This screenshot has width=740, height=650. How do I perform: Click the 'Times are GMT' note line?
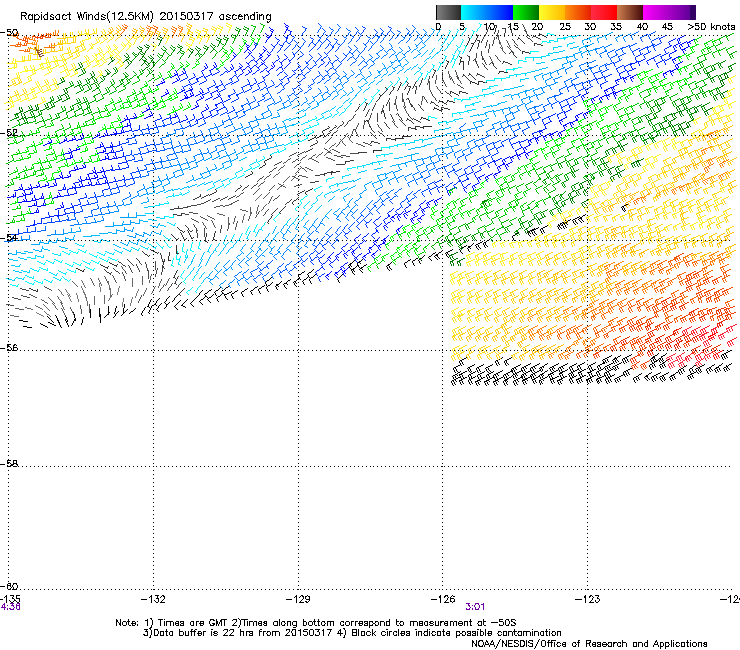[x=315, y=623]
